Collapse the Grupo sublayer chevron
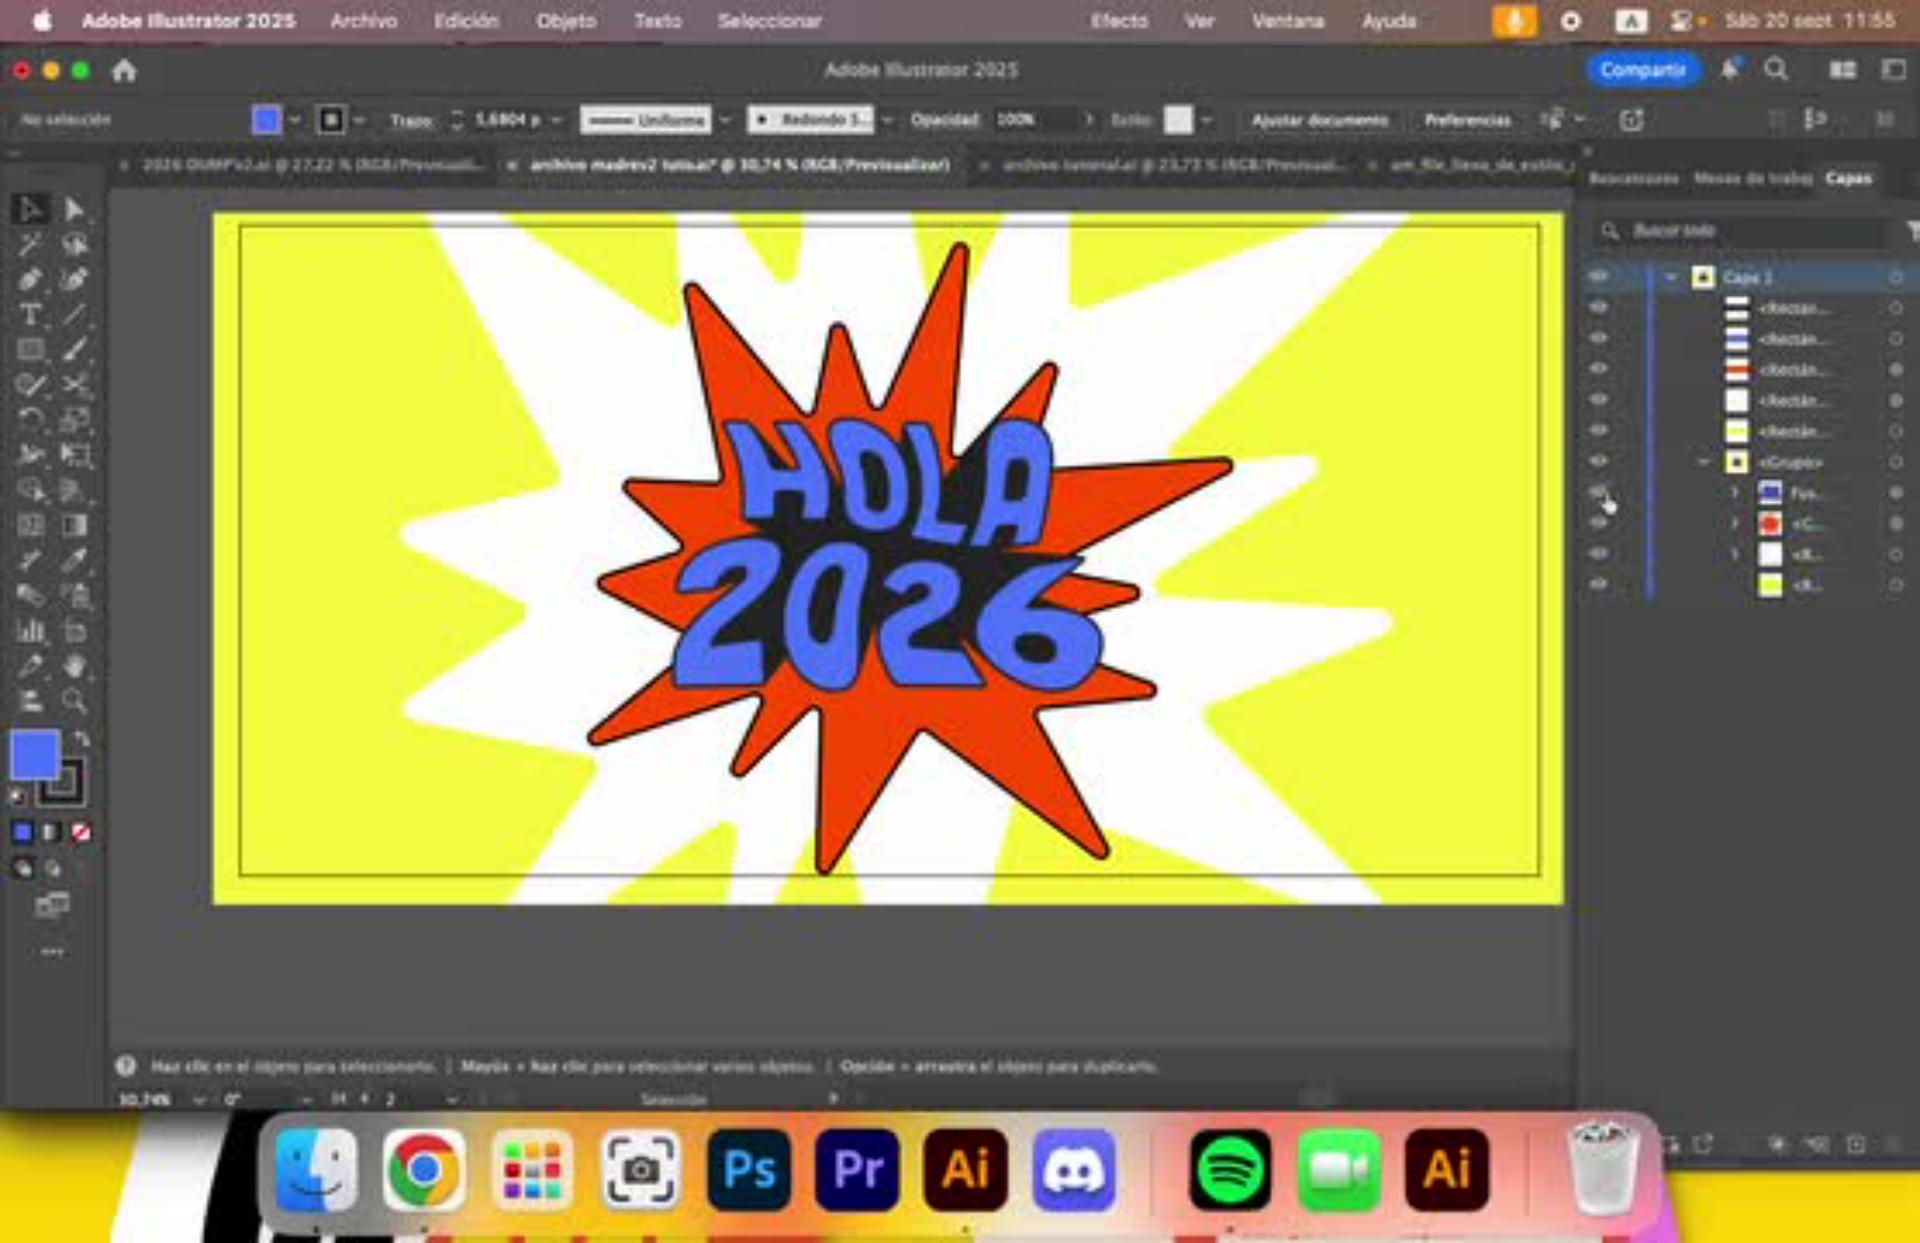The width and height of the screenshot is (1920, 1243). [1704, 462]
